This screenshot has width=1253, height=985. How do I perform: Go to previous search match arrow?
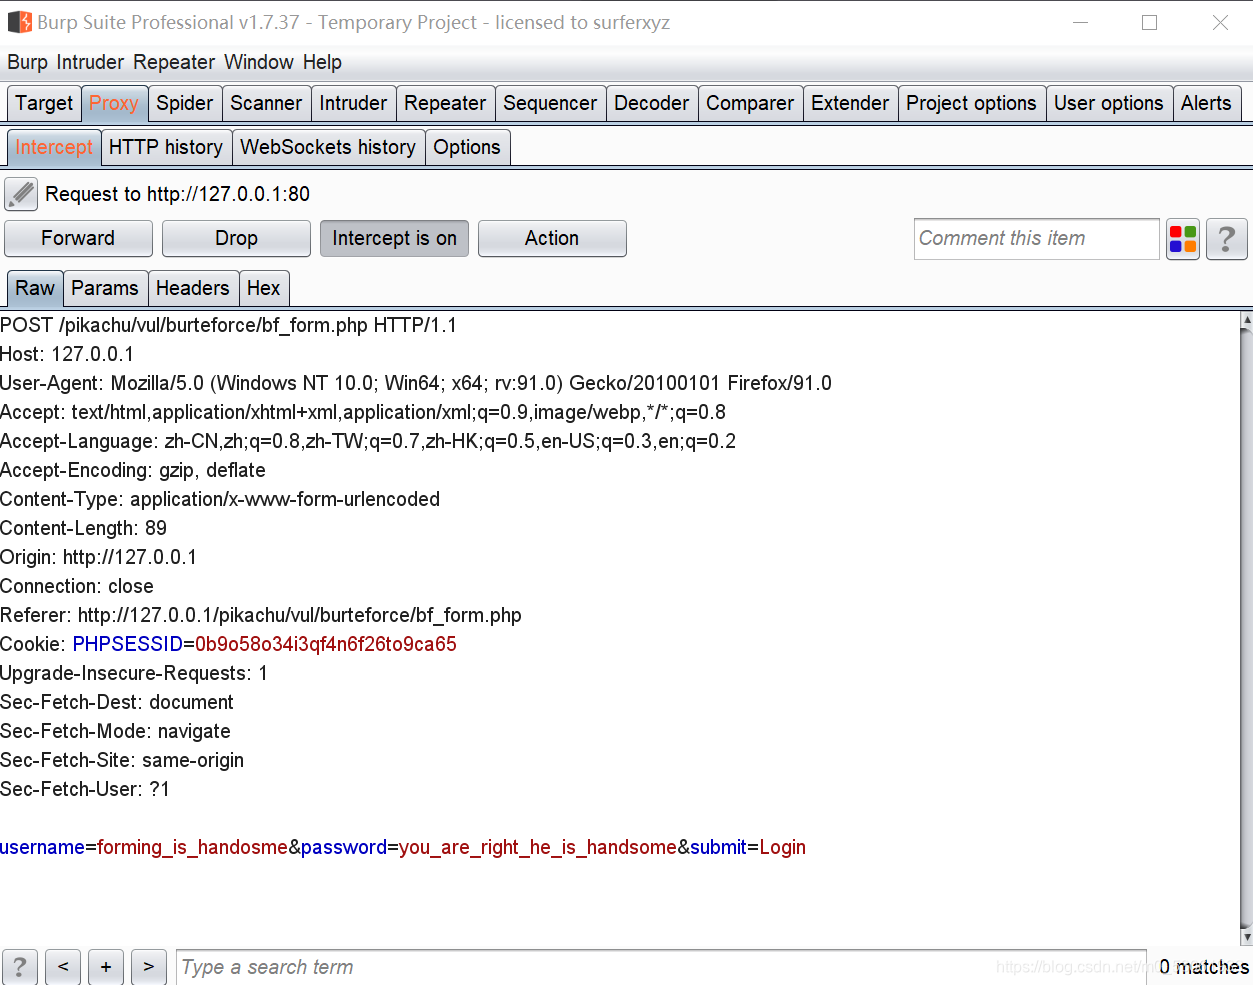coord(63,967)
